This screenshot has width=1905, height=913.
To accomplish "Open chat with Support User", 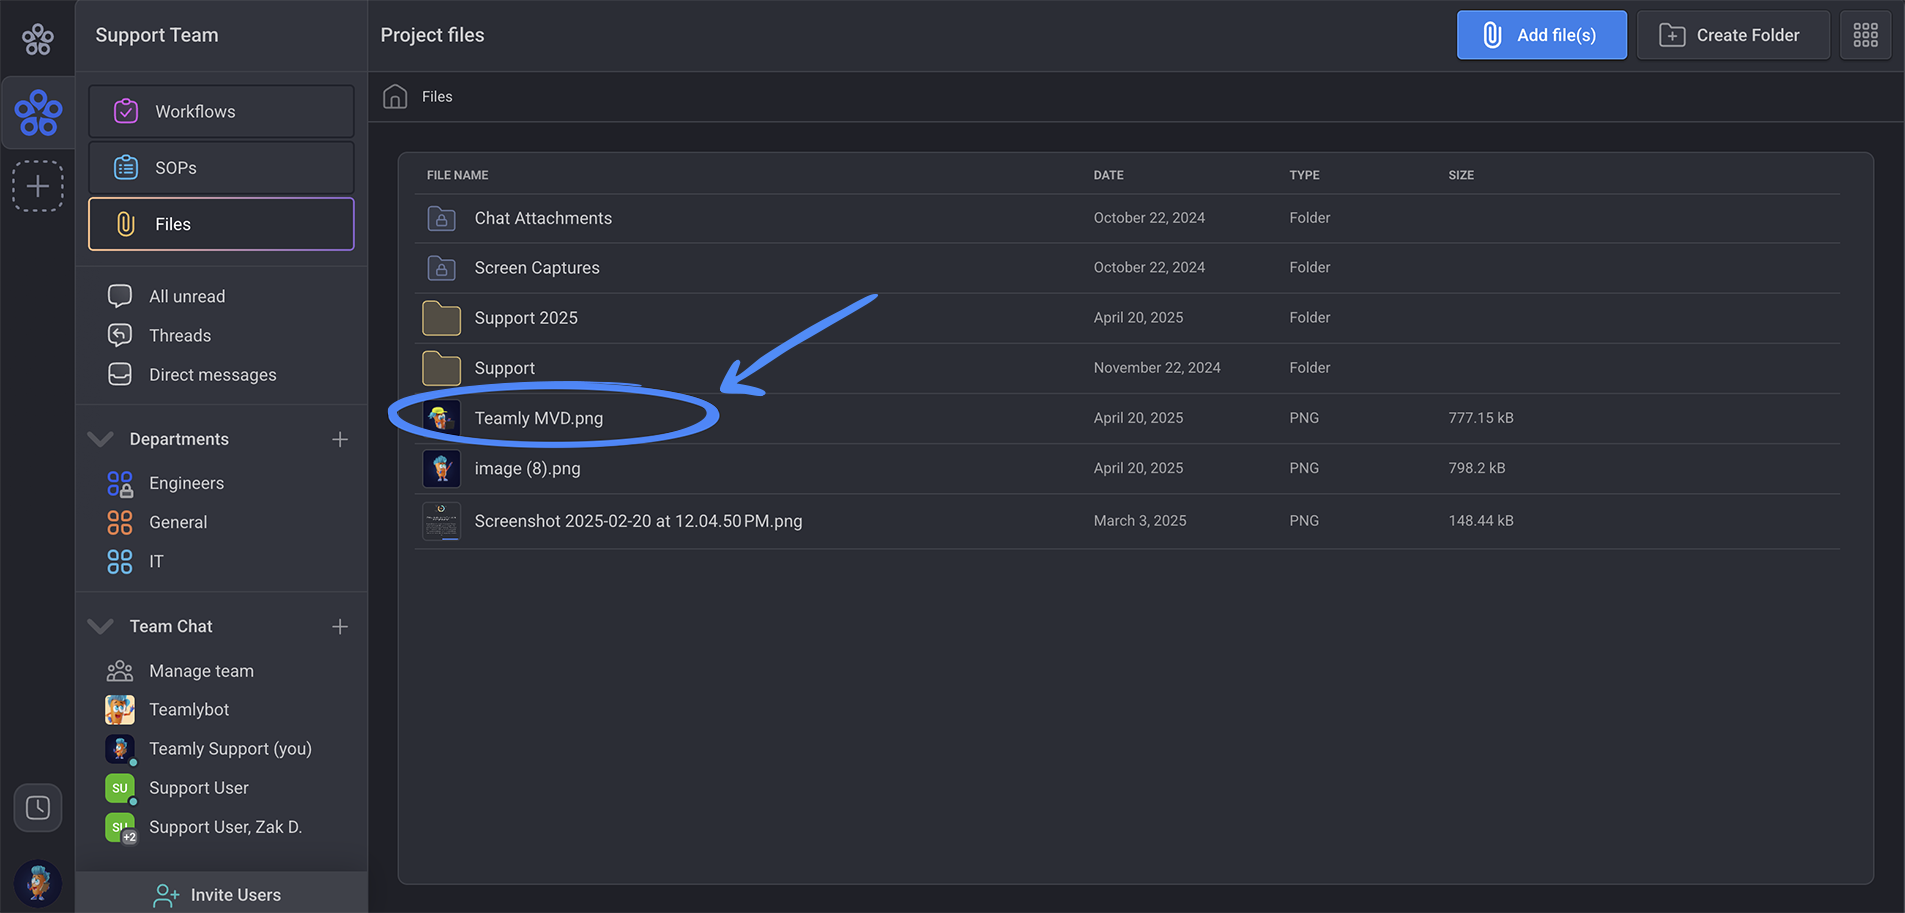I will (x=199, y=788).
